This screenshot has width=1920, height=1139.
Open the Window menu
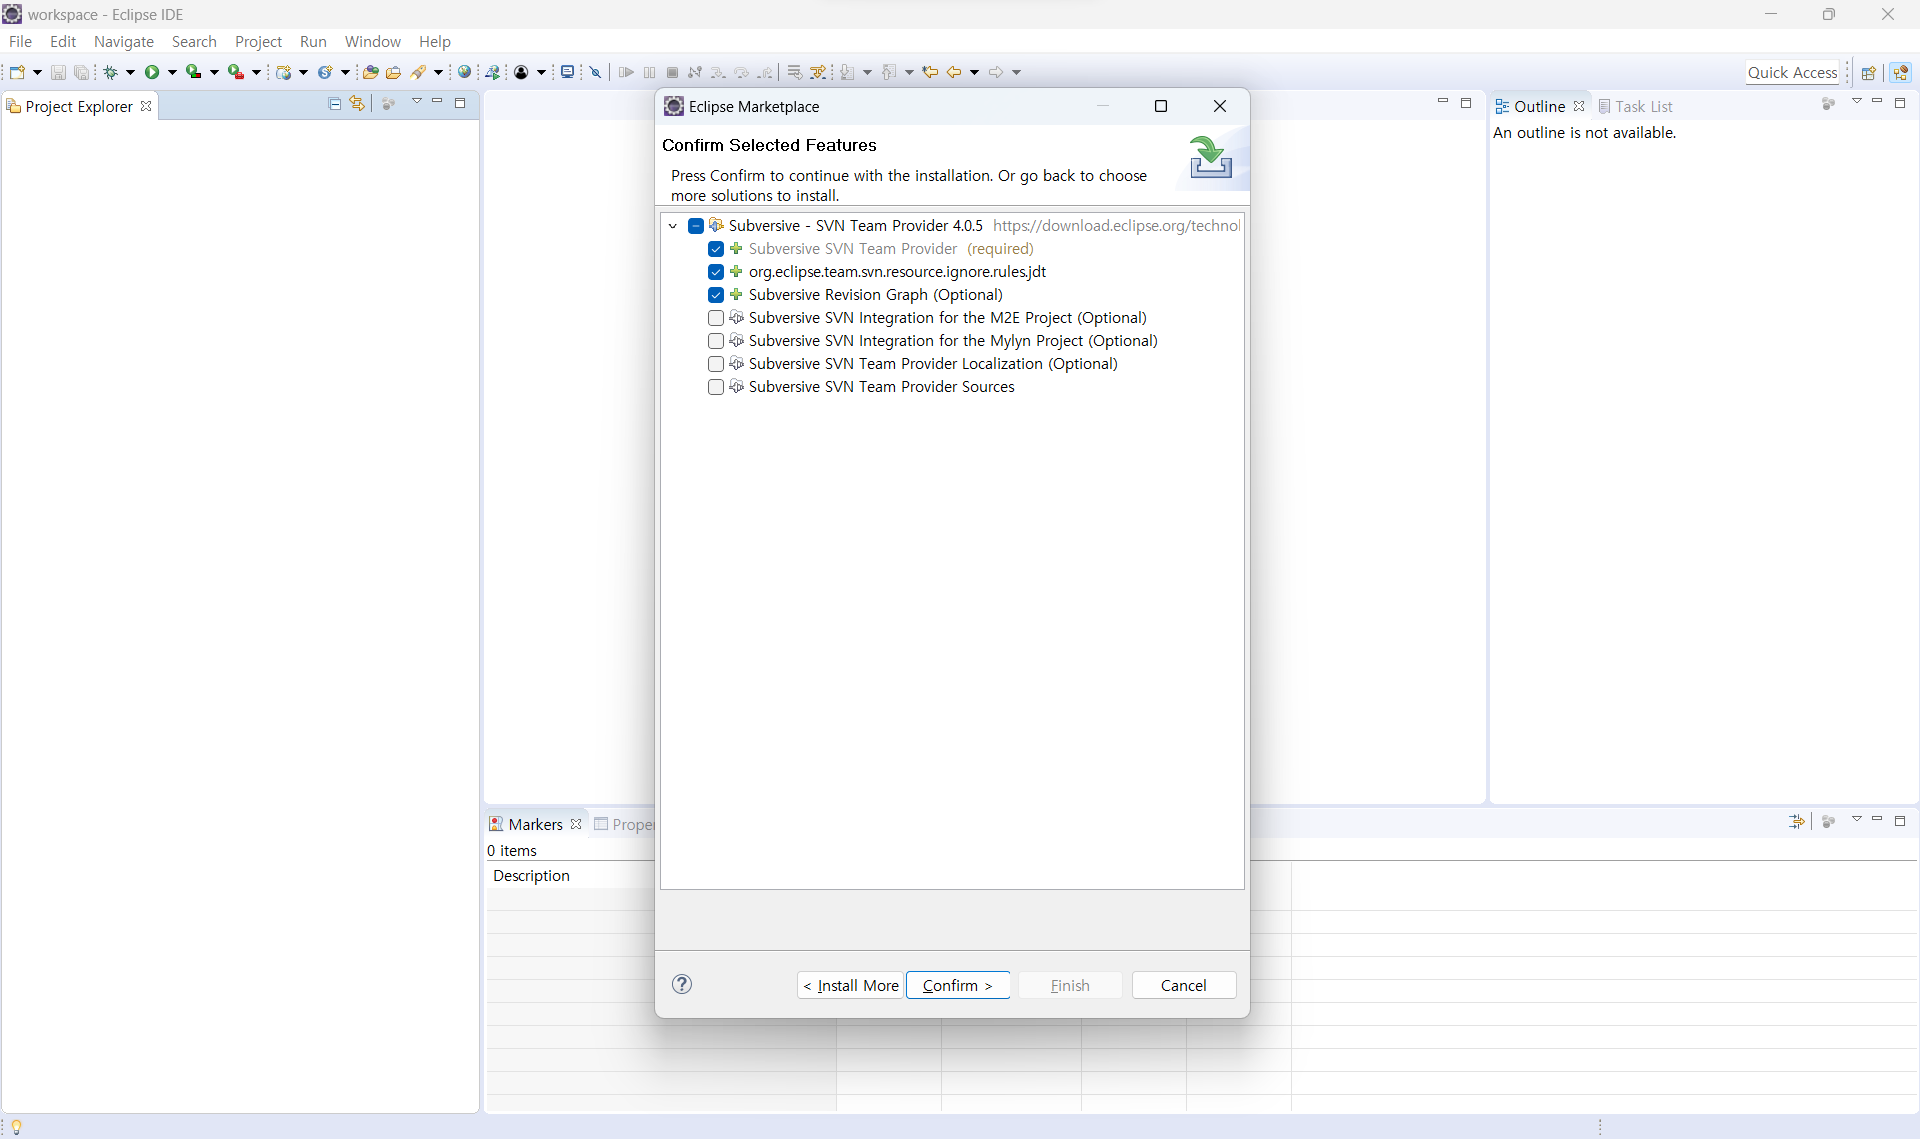(x=372, y=42)
